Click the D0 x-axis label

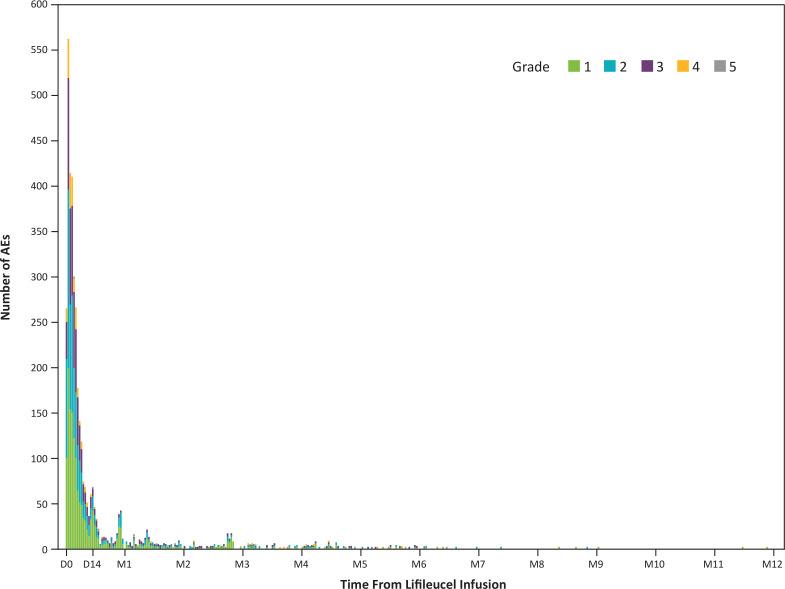[x=66, y=564]
